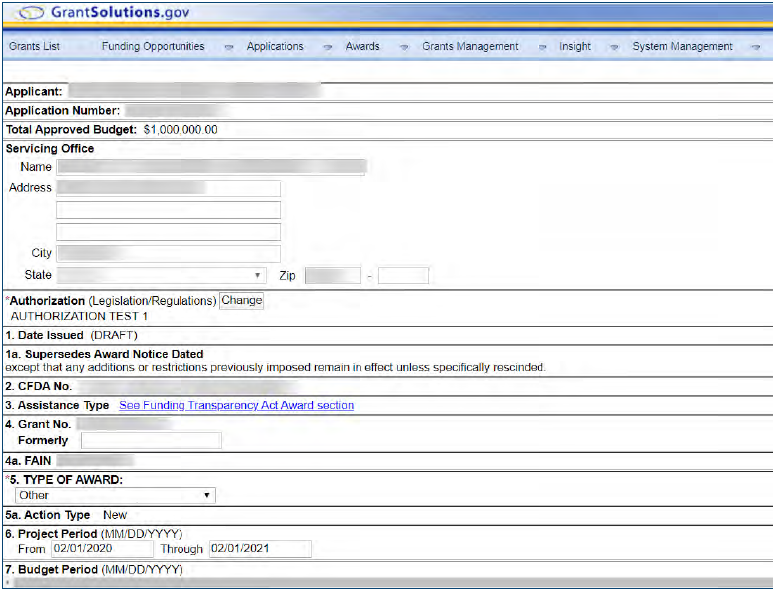Image resolution: width=775 pixels, height=592 pixels.
Task: Open the Grants List menu item
Action: [x=34, y=47]
